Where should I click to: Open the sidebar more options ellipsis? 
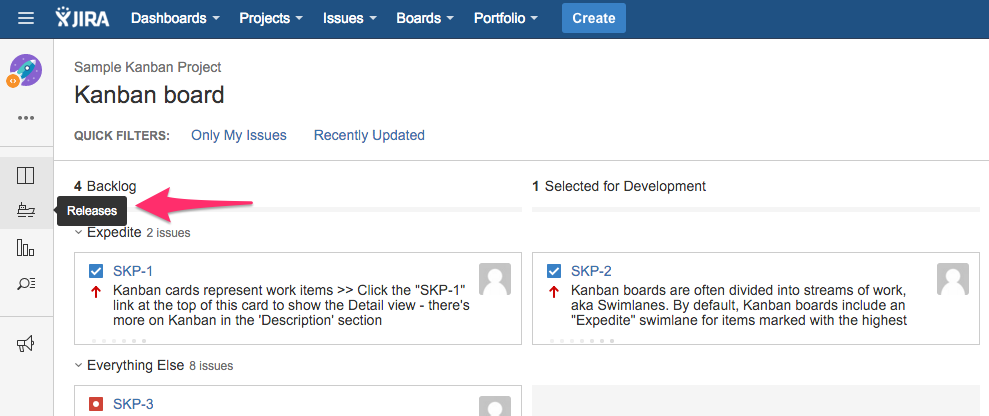[26, 118]
